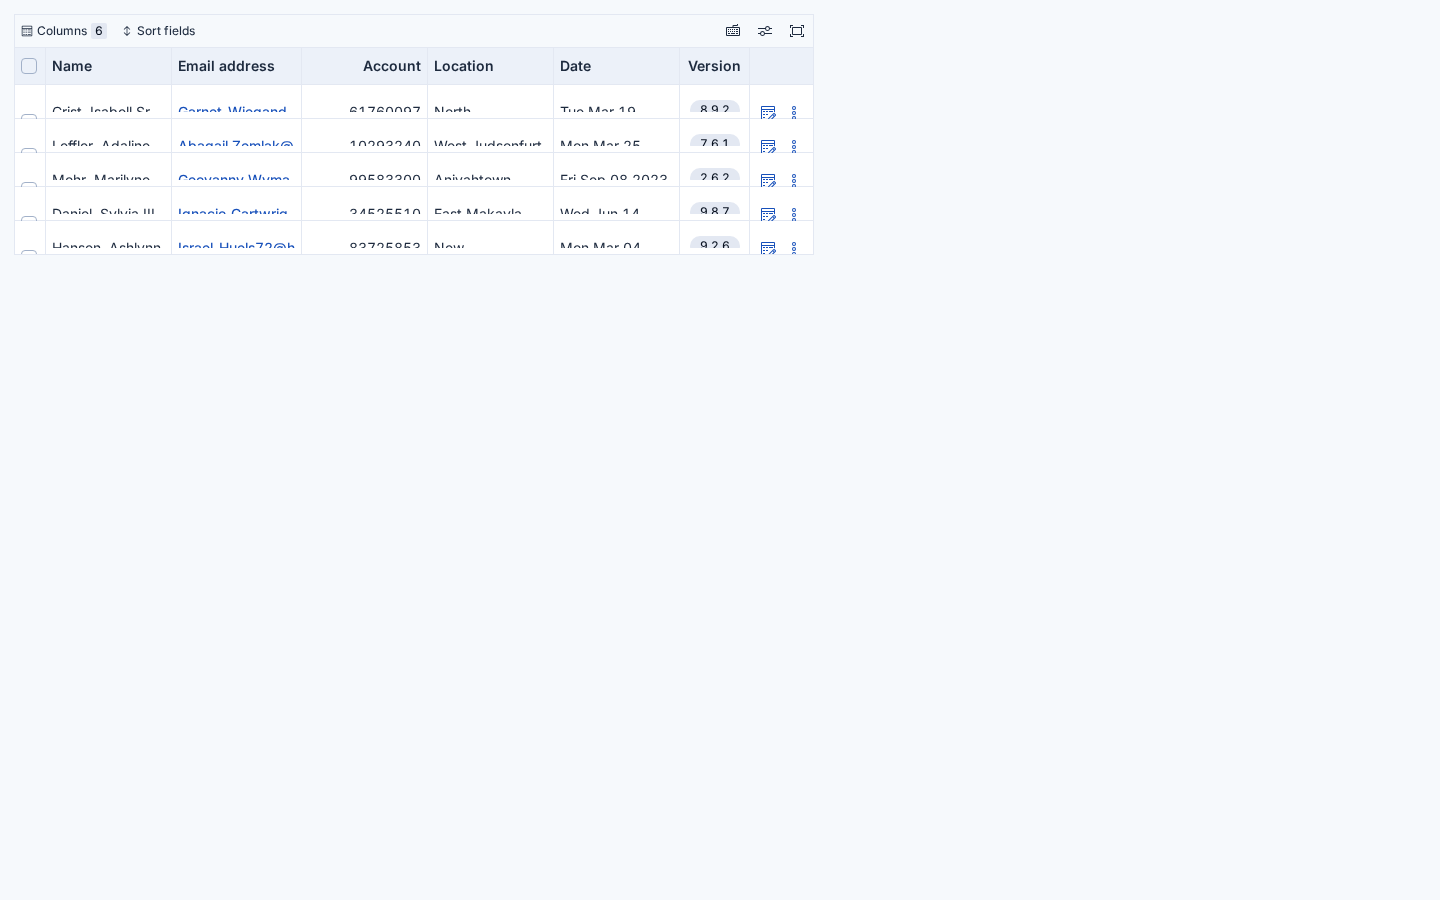Edit the Loeffler row

tap(768, 146)
